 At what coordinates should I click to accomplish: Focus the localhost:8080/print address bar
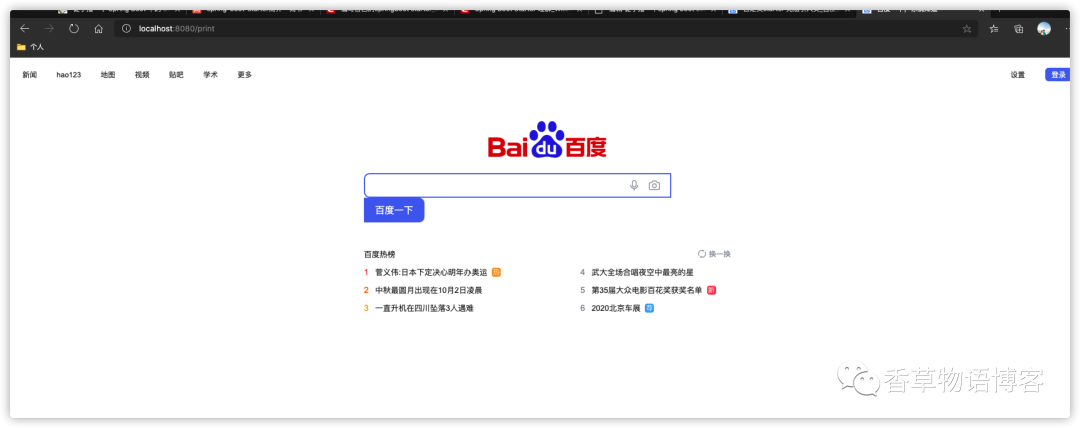[x=544, y=29]
